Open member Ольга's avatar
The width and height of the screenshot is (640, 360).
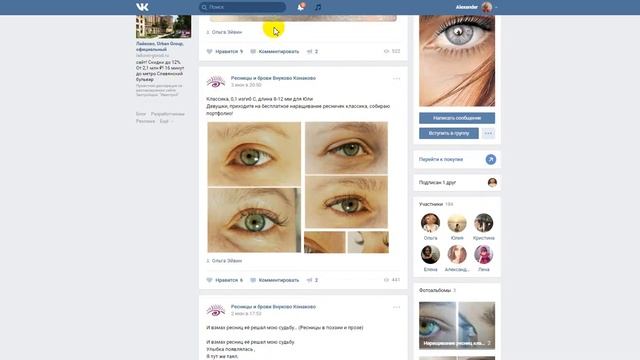click(430, 223)
